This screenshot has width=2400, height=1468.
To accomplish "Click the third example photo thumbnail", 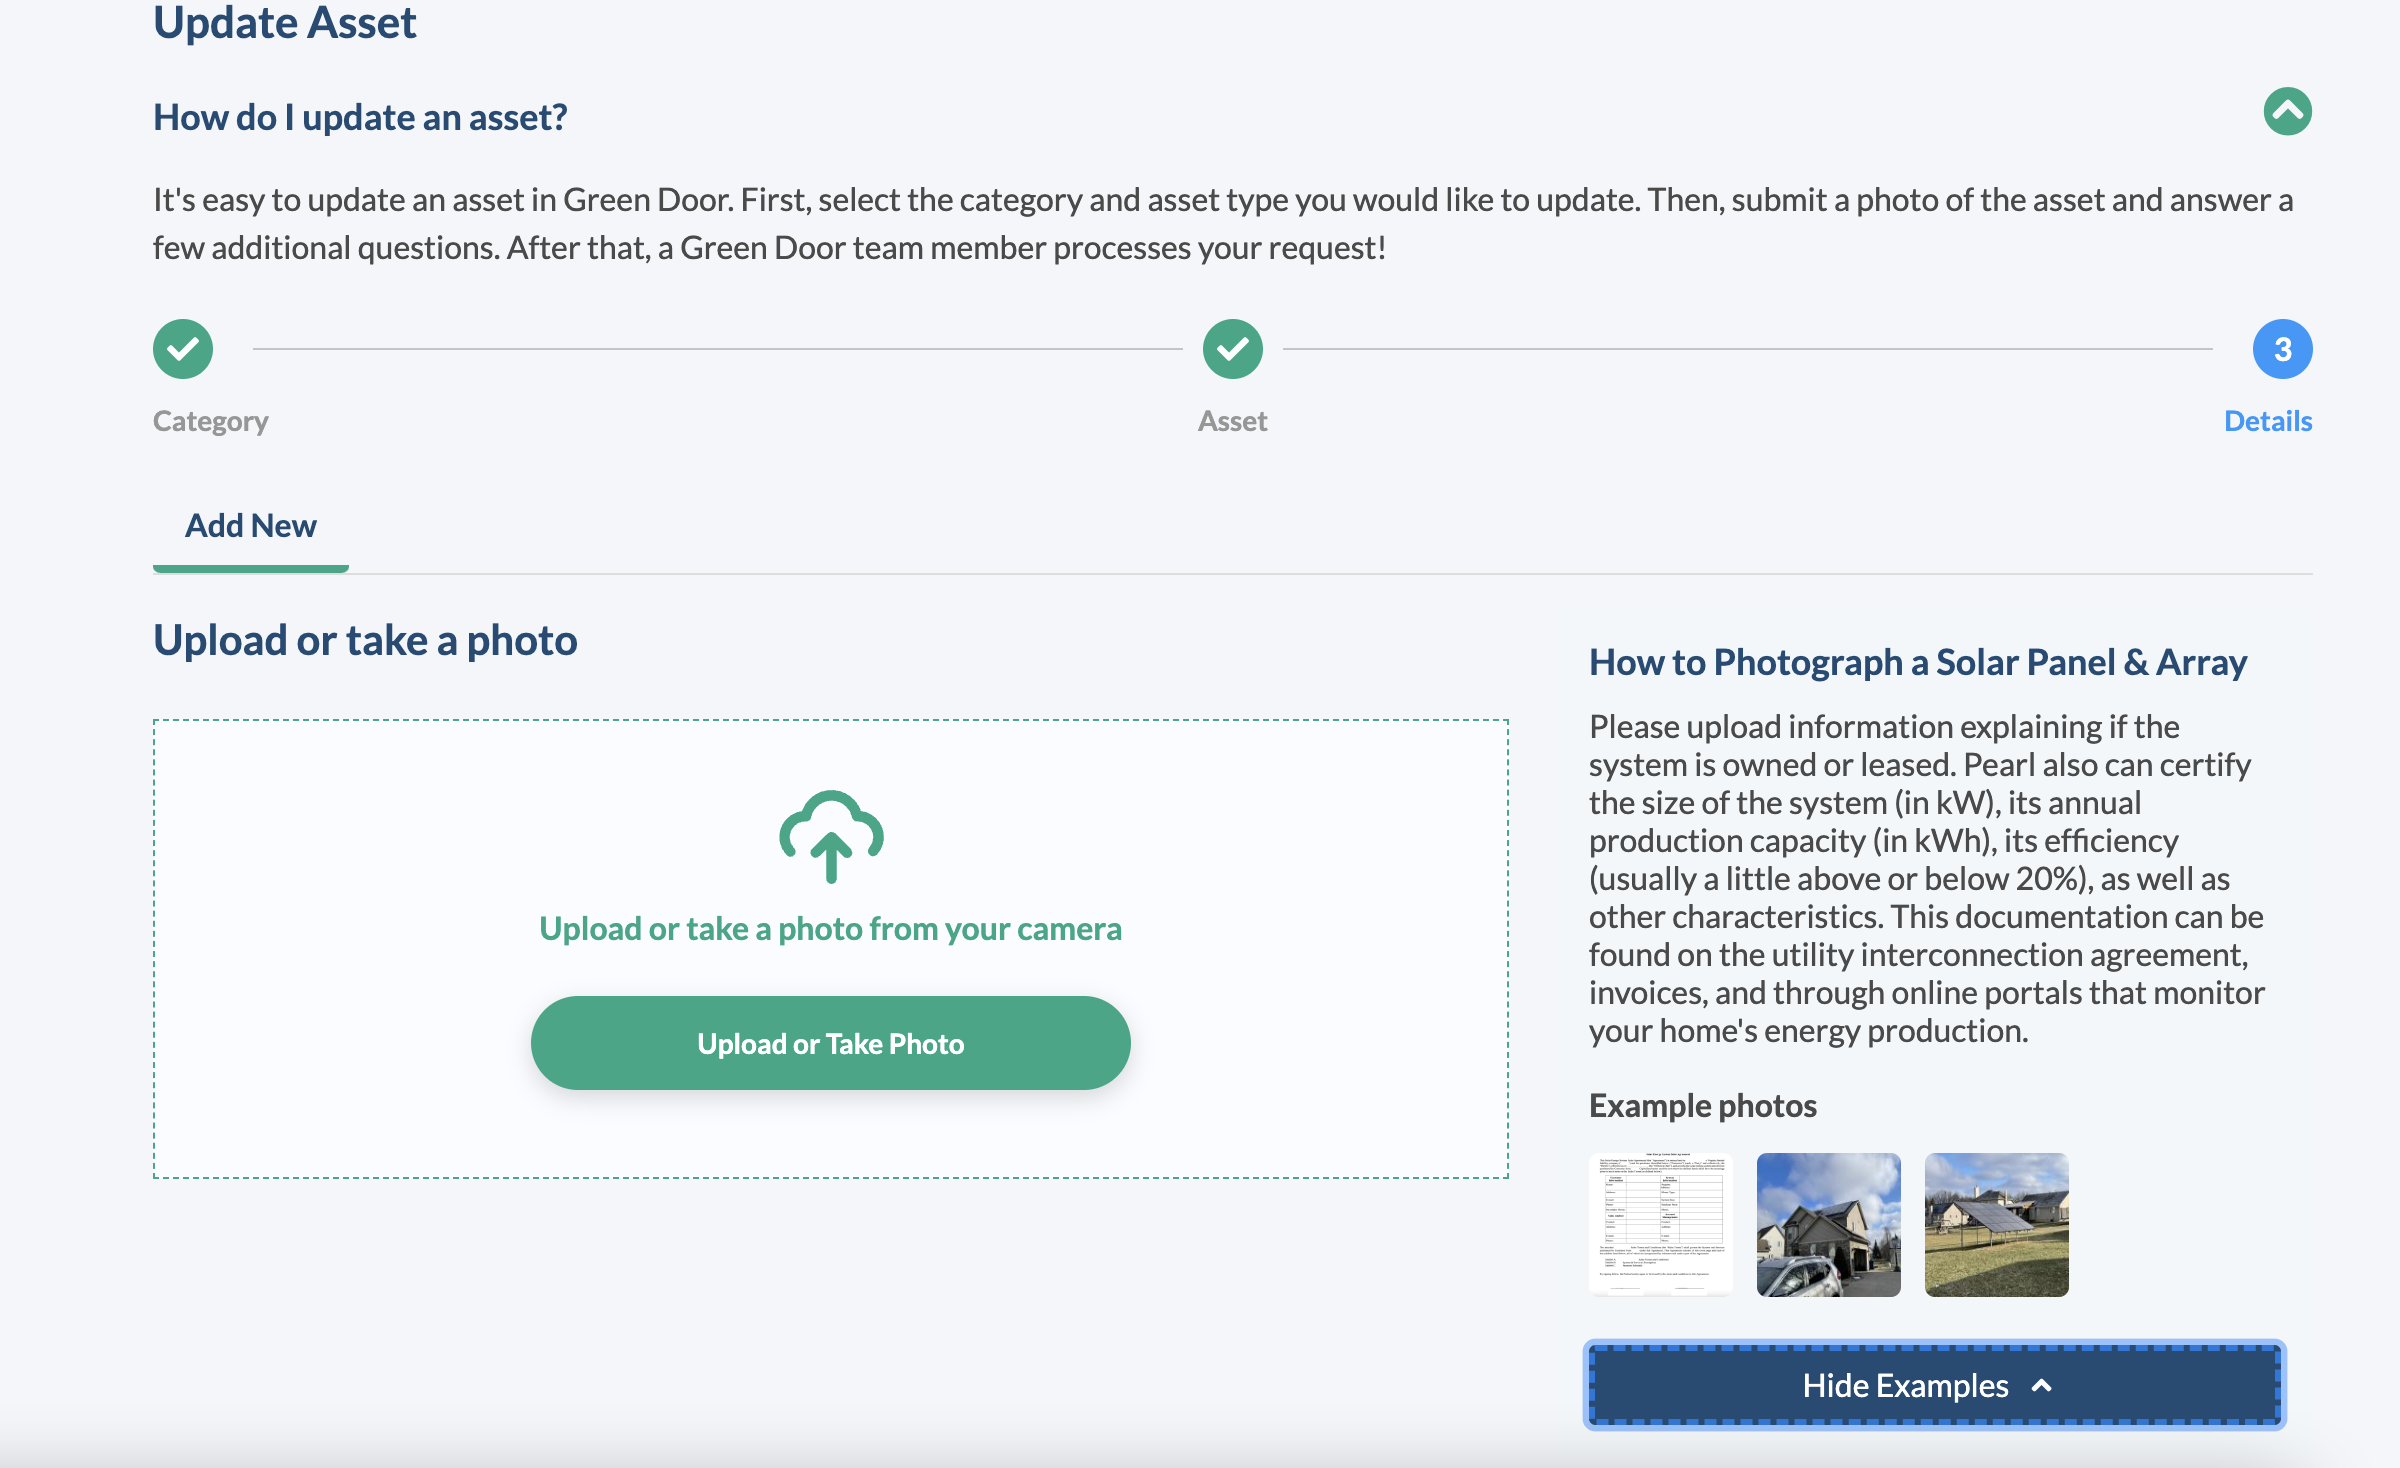I will 1994,1223.
